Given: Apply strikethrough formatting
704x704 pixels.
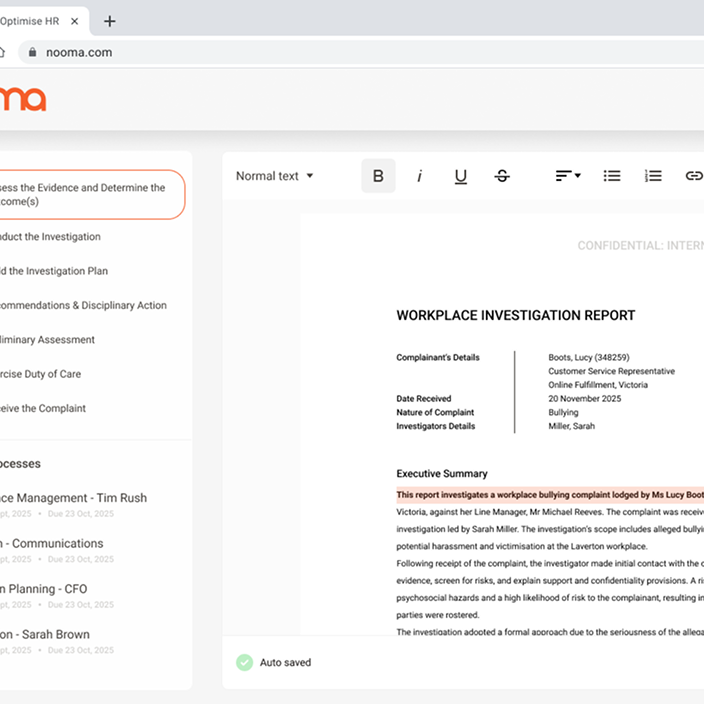Looking at the screenshot, I should point(502,176).
